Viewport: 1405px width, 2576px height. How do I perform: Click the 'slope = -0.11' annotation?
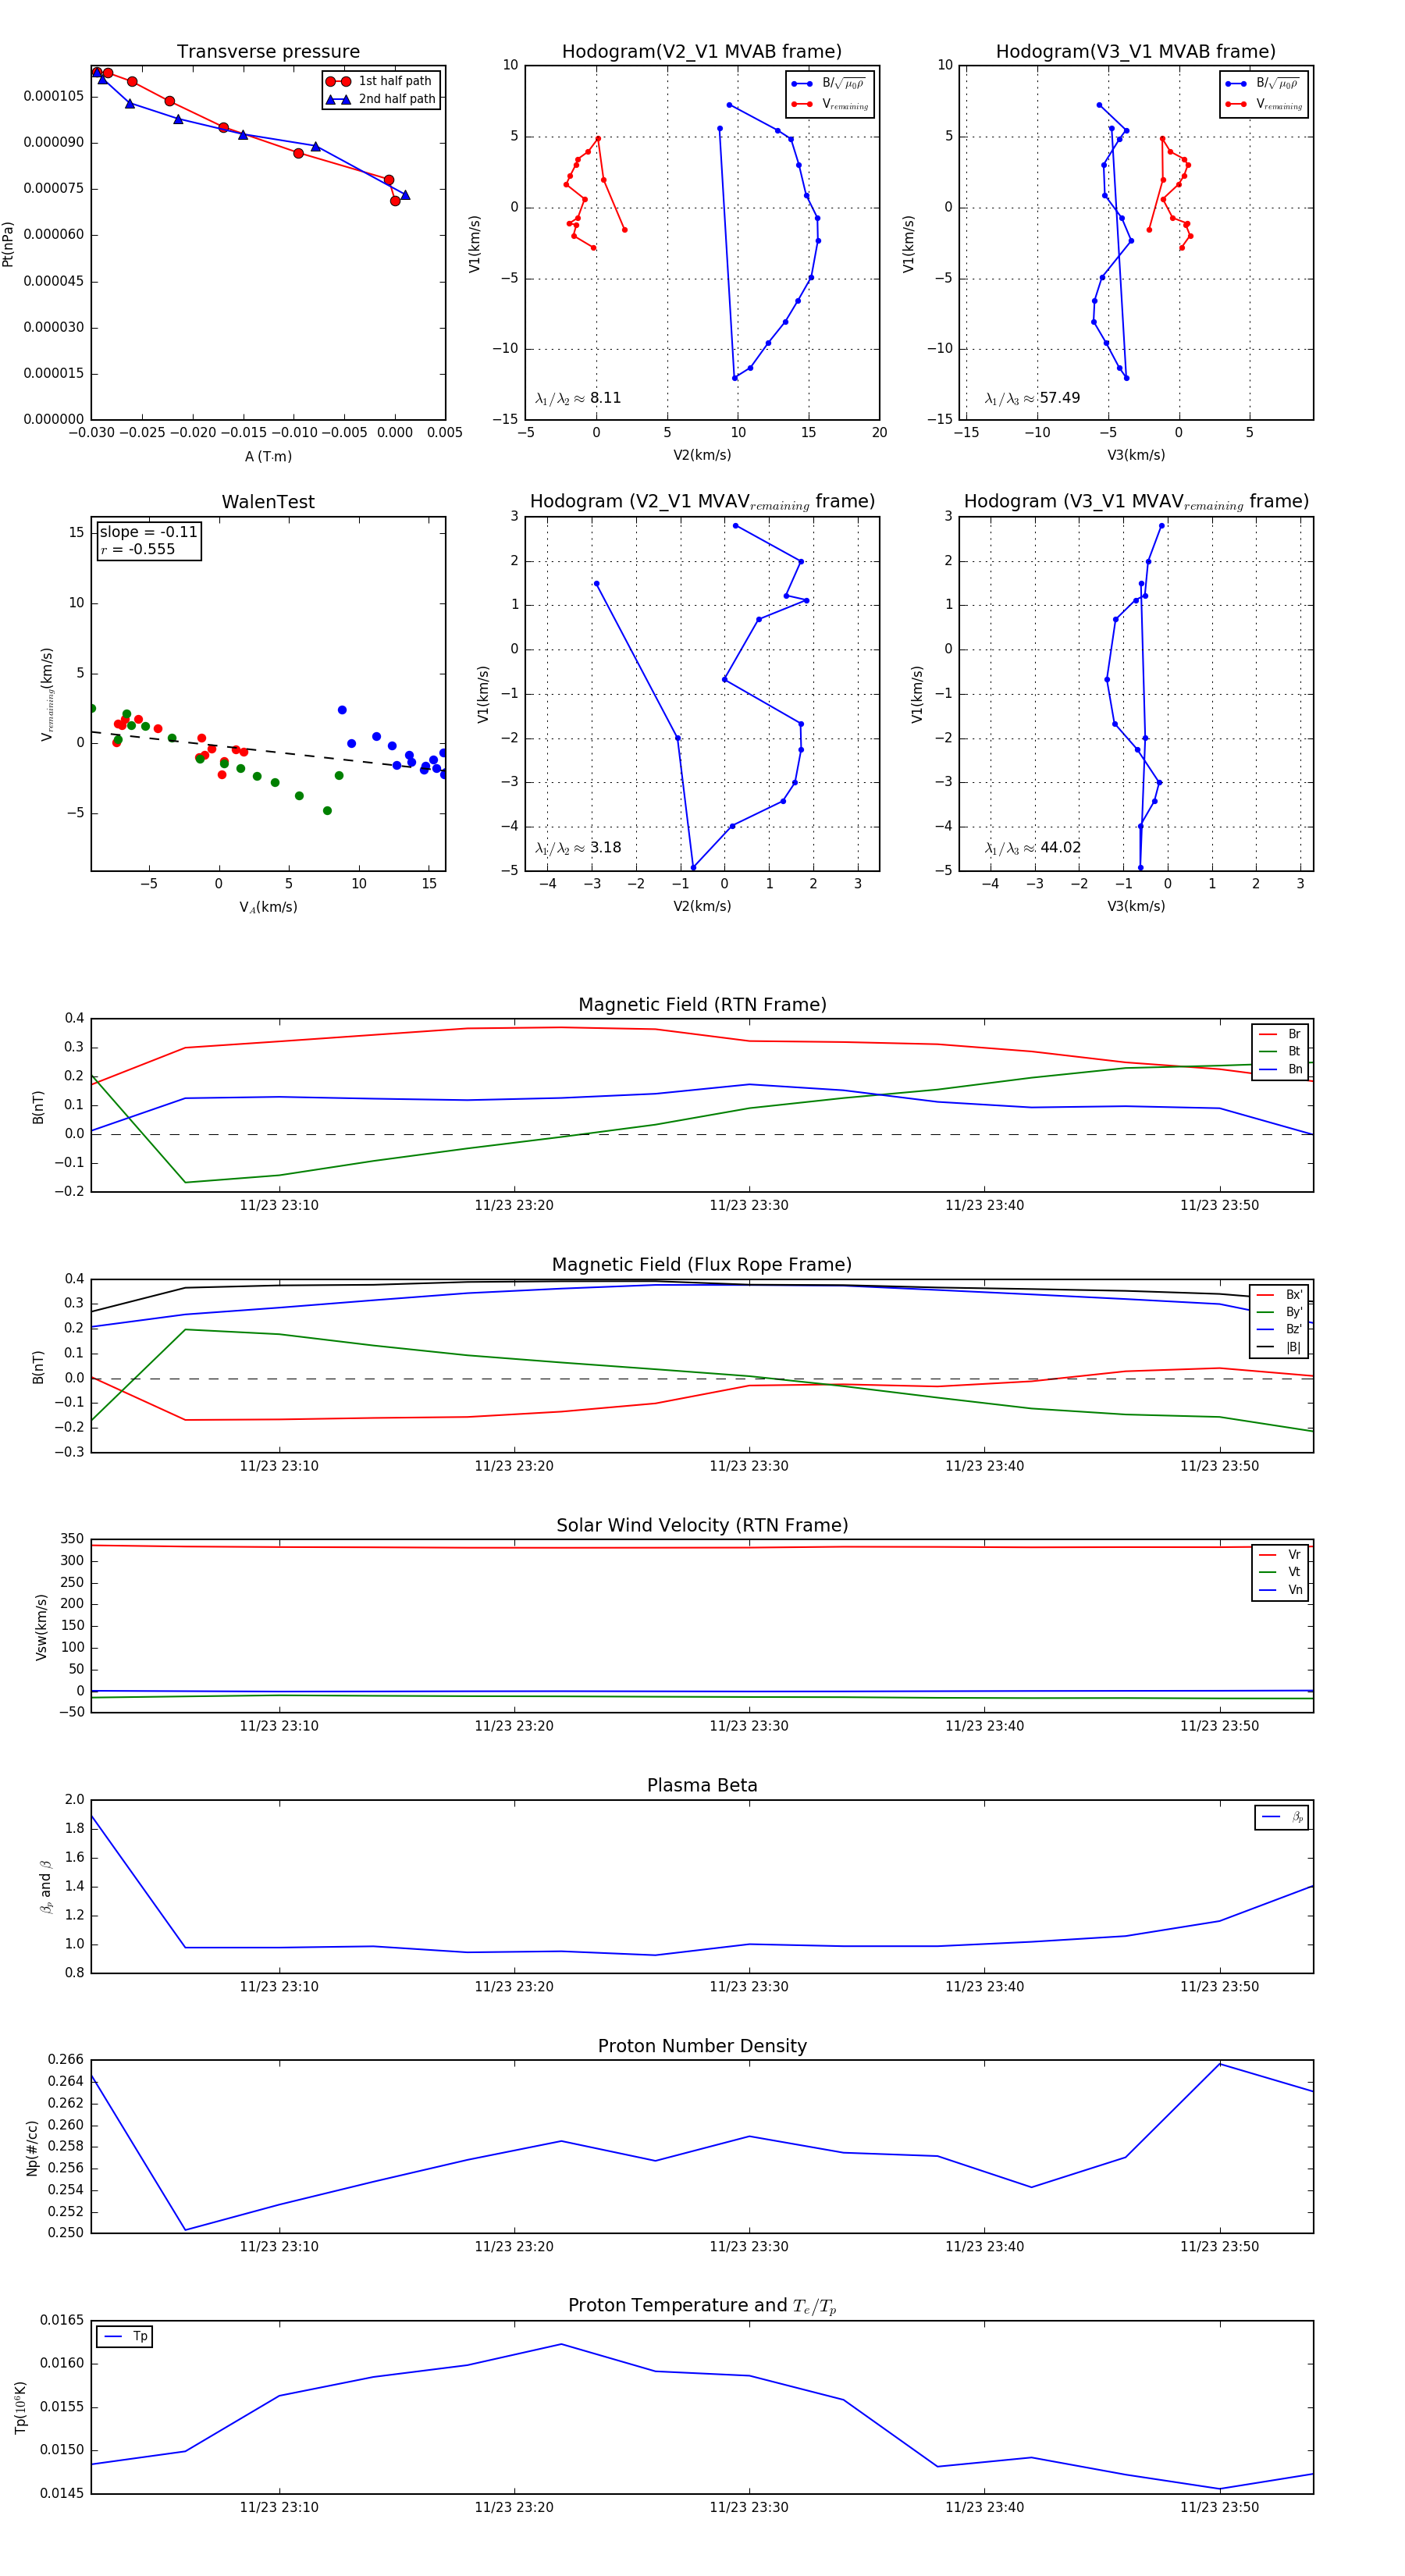[148, 532]
